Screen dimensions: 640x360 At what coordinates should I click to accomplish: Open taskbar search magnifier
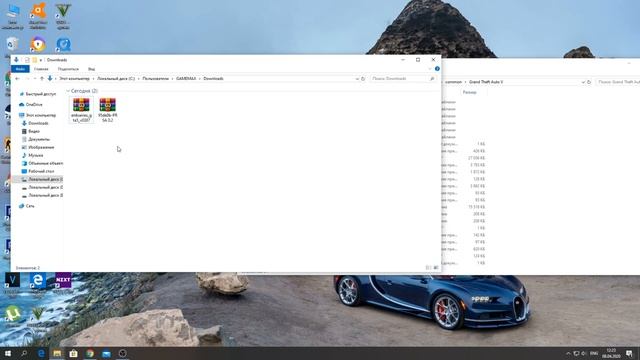click(24, 353)
